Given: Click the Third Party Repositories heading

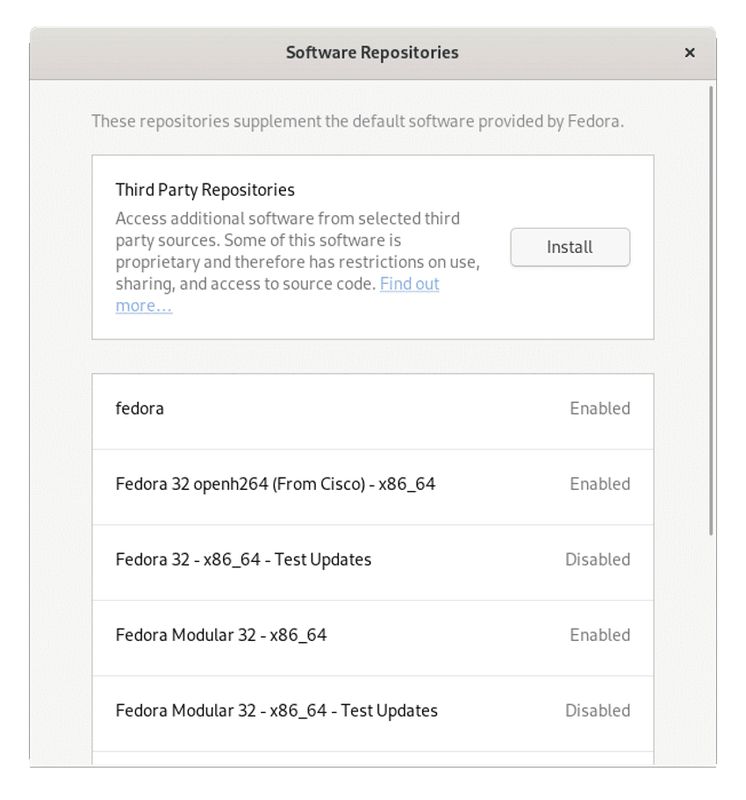Looking at the screenshot, I should [205, 189].
